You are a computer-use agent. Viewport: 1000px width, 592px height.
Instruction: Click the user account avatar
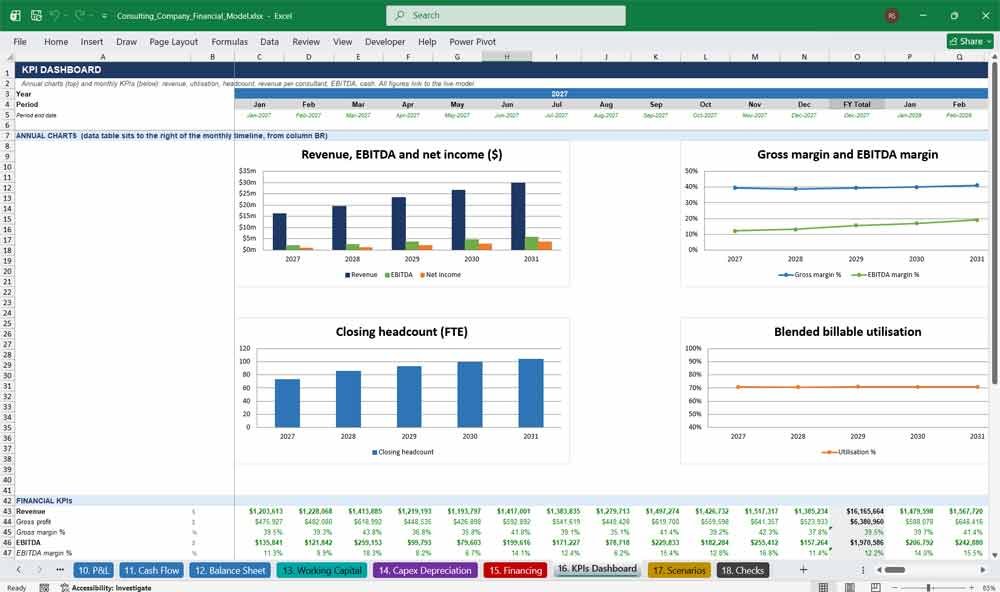click(x=892, y=15)
